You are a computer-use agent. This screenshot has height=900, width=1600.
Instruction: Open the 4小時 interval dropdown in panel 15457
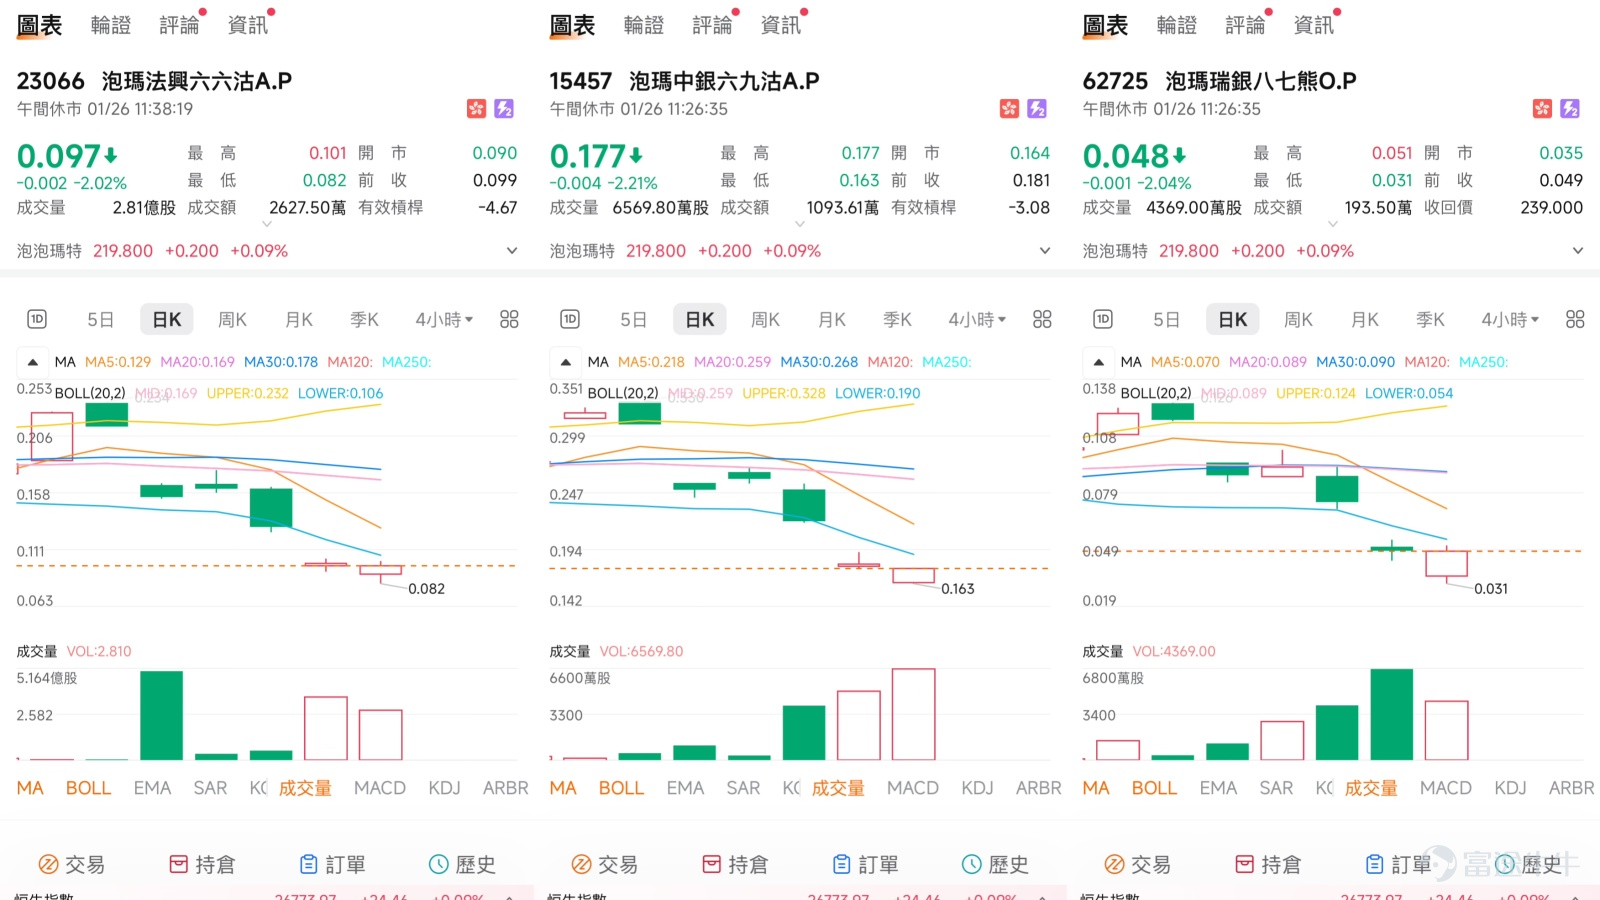(977, 319)
